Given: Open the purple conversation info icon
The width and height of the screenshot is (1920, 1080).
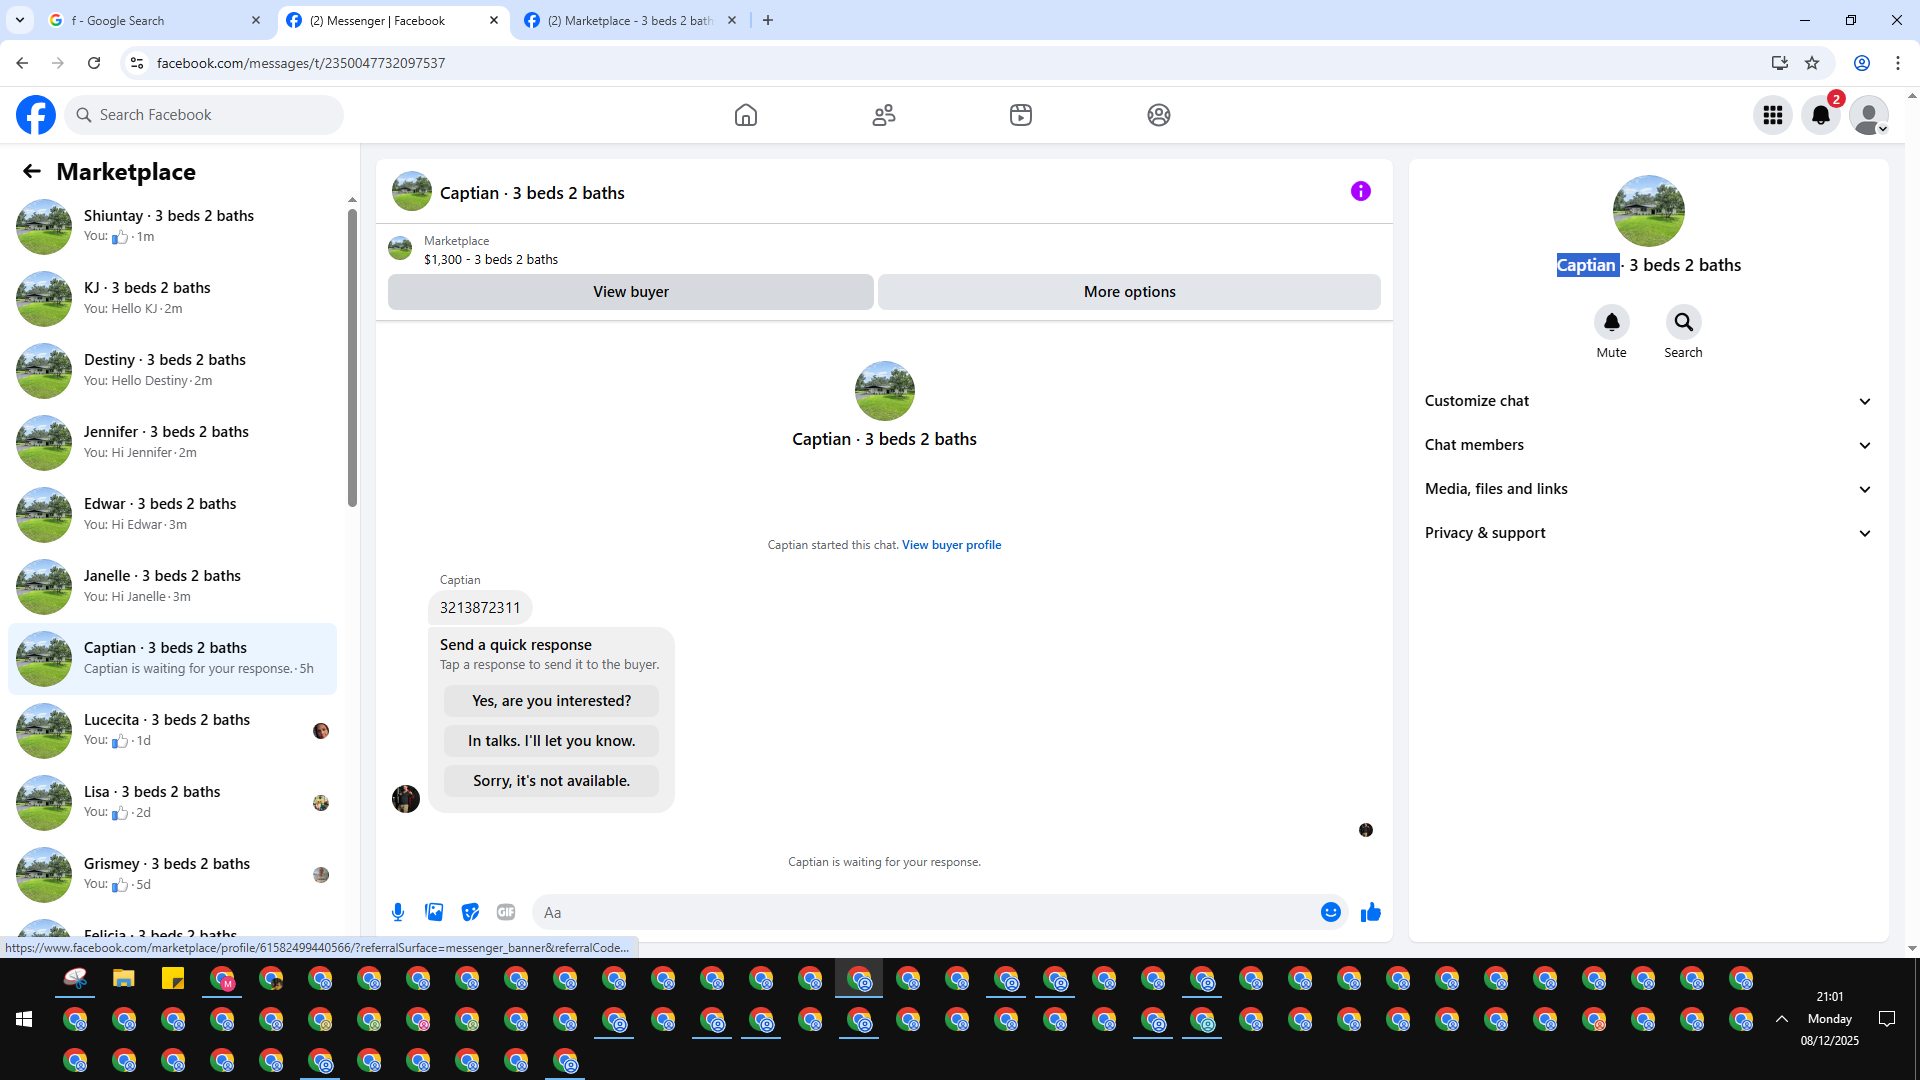Looking at the screenshot, I should 1361,191.
